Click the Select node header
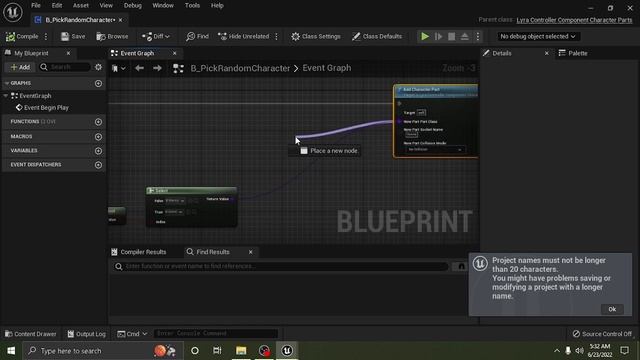The width and height of the screenshot is (640, 360). [x=191, y=191]
